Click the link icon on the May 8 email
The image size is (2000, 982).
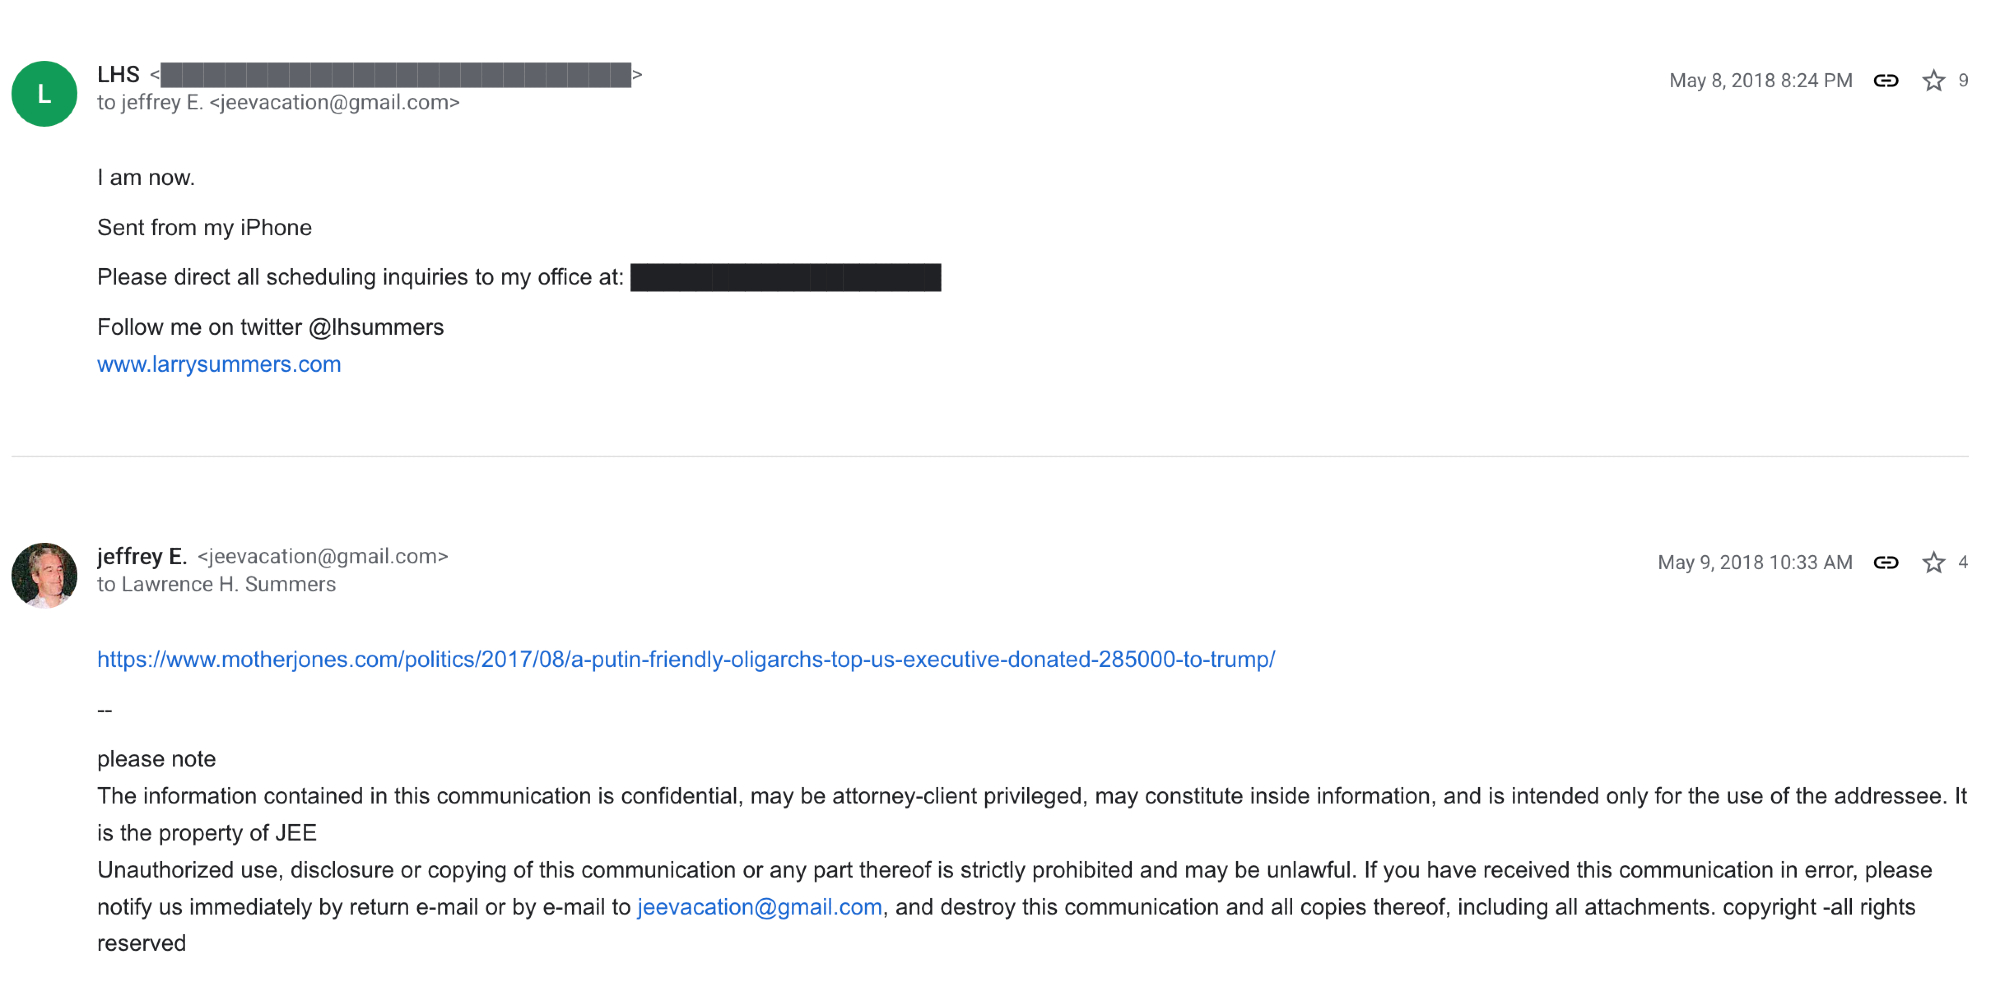pyautogui.click(x=1885, y=81)
